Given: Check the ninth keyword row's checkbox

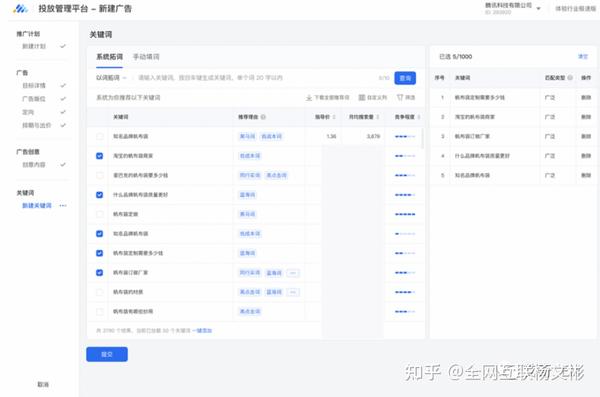Looking at the screenshot, I should click(99, 292).
